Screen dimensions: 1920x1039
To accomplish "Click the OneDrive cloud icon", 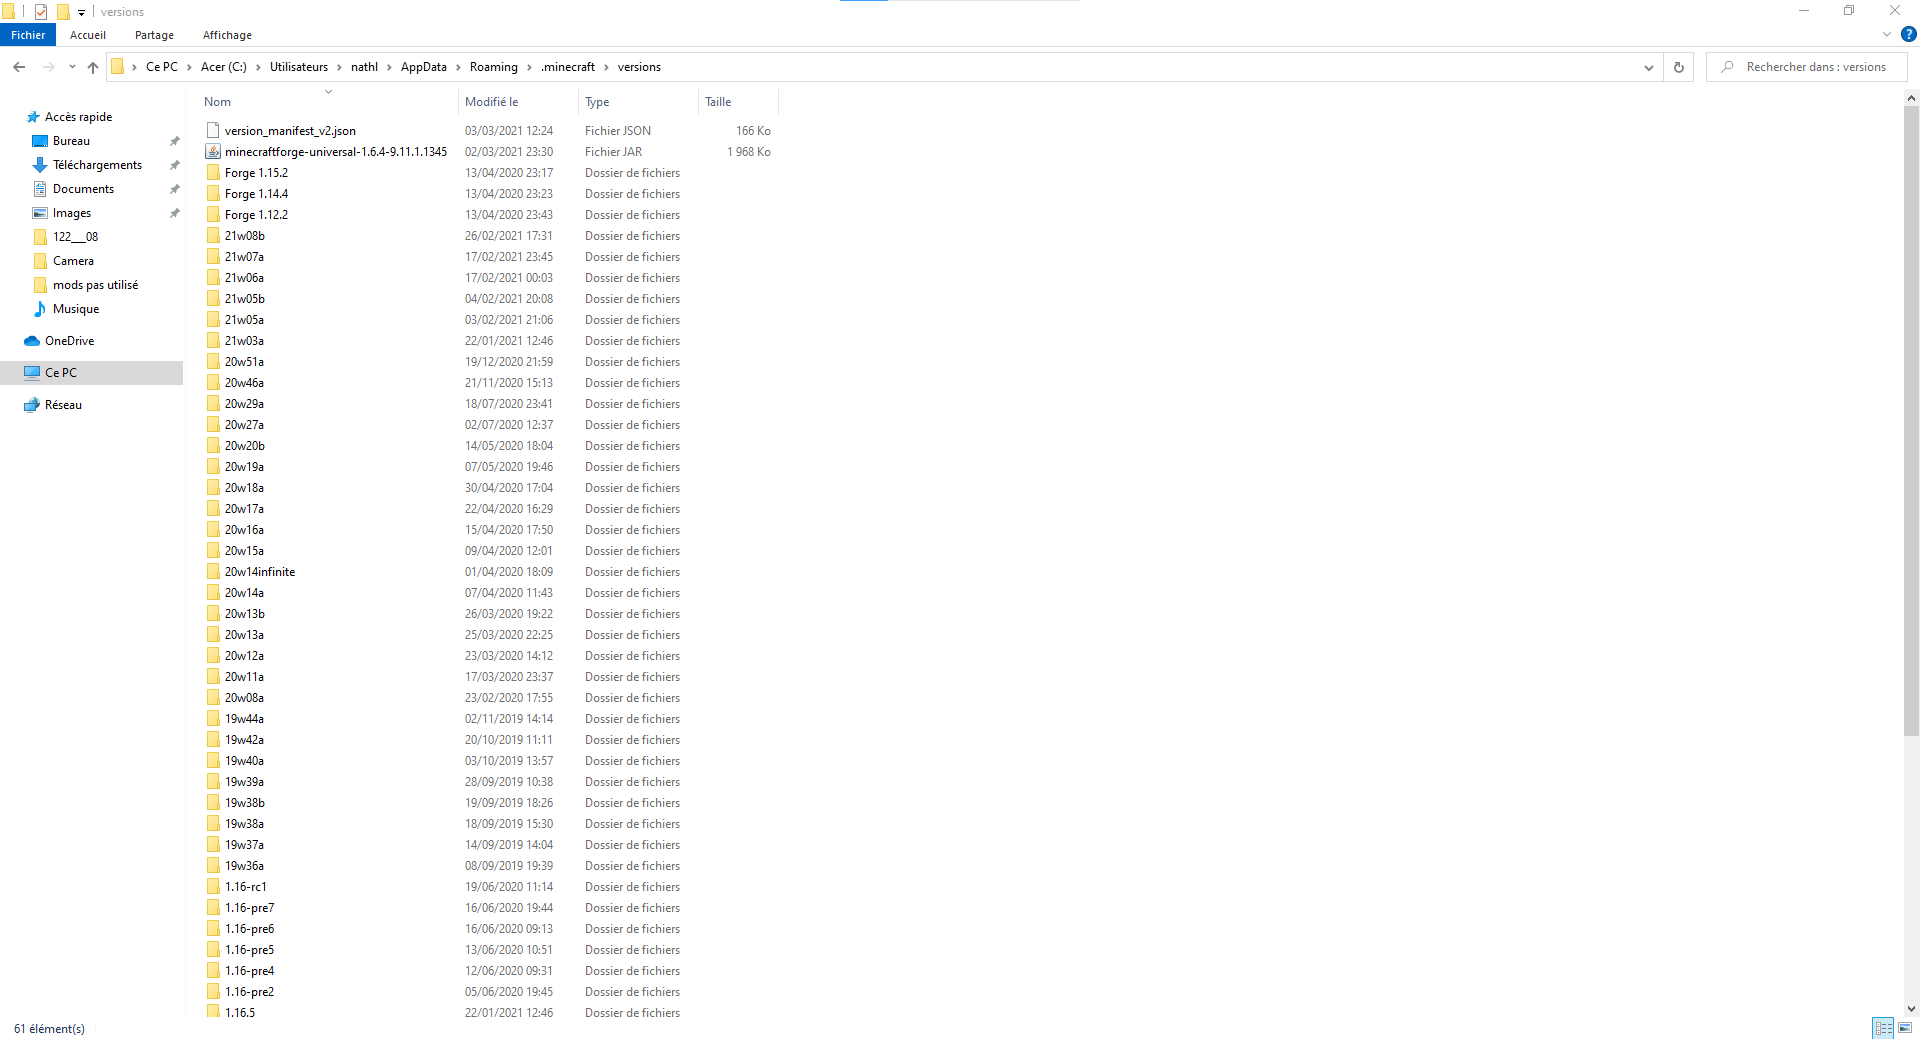I will point(32,341).
